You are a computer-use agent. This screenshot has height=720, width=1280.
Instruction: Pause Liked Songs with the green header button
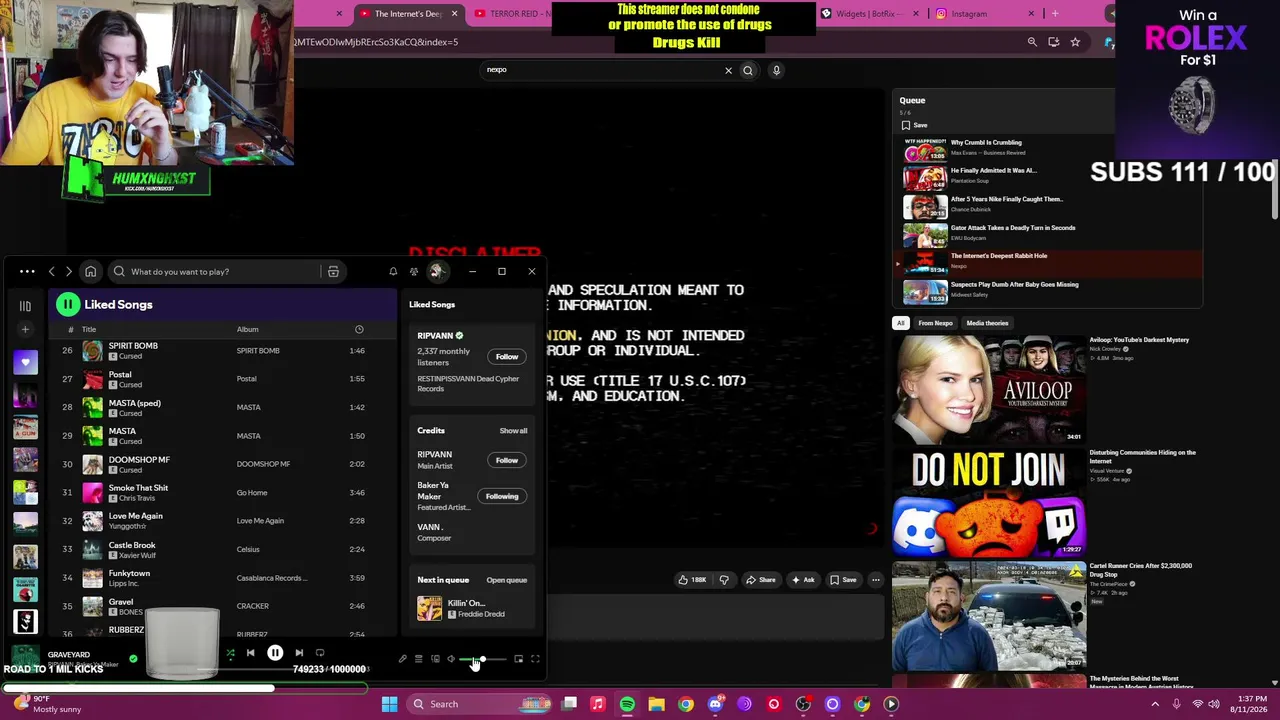tap(68, 304)
